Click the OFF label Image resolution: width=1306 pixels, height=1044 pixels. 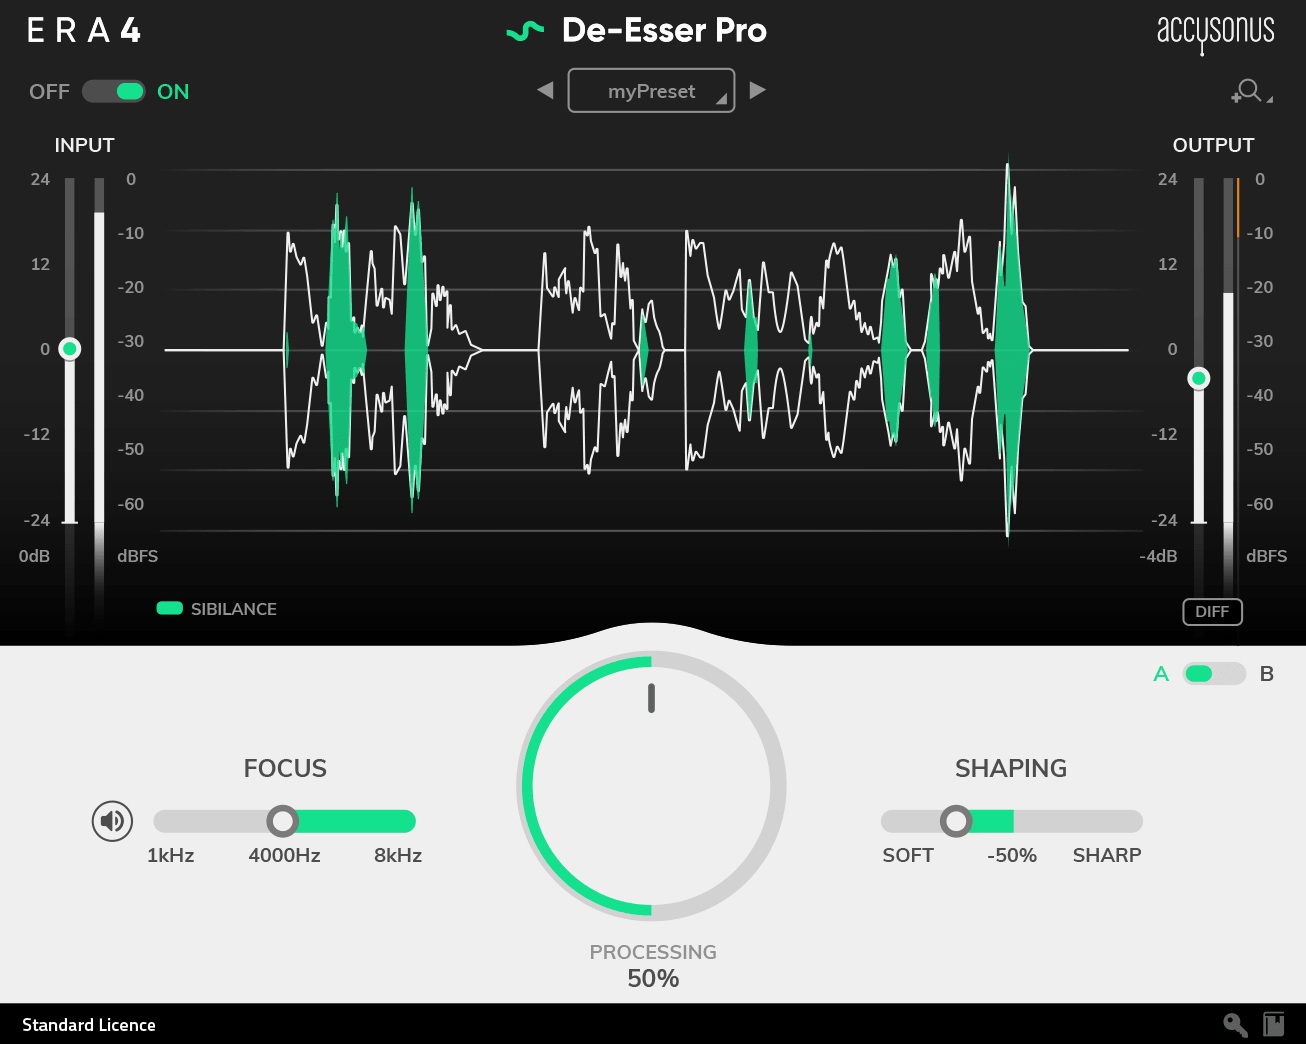pos(49,92)
